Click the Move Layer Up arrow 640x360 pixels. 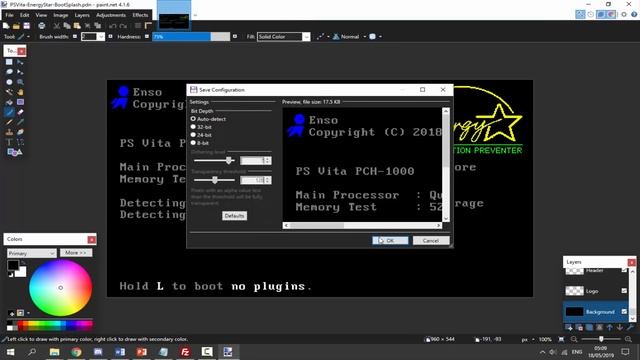610,327
